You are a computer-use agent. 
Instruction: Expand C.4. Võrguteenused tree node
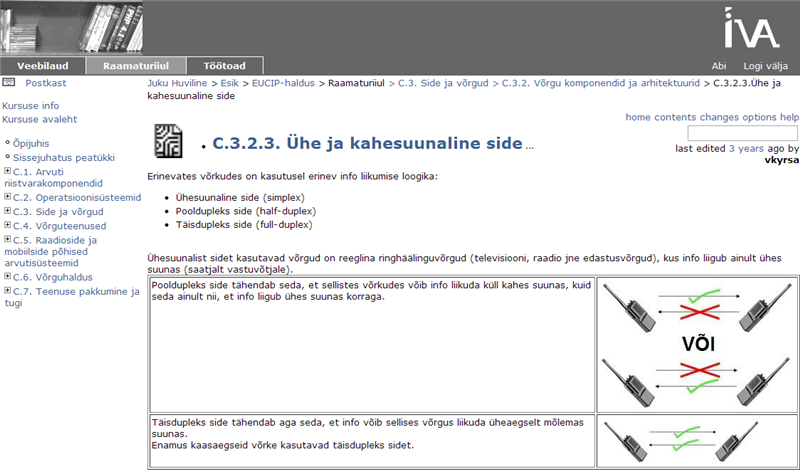[x=8, y=225]
